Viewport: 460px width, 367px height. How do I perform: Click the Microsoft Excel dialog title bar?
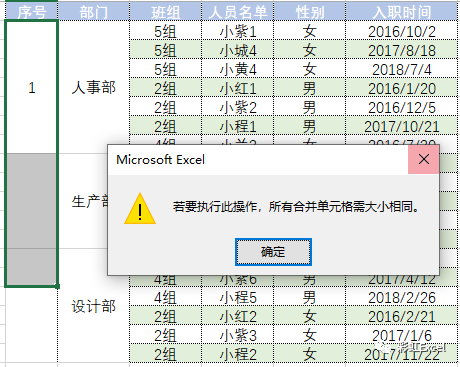pyautogui.click(x=258, y=160)
